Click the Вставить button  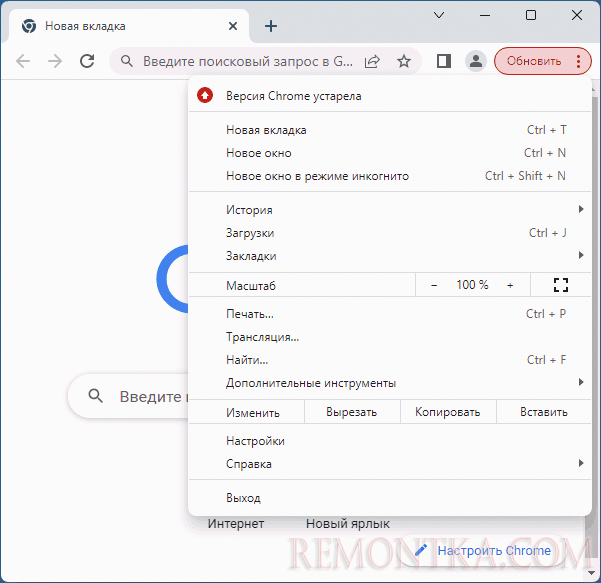click(544, 412)
